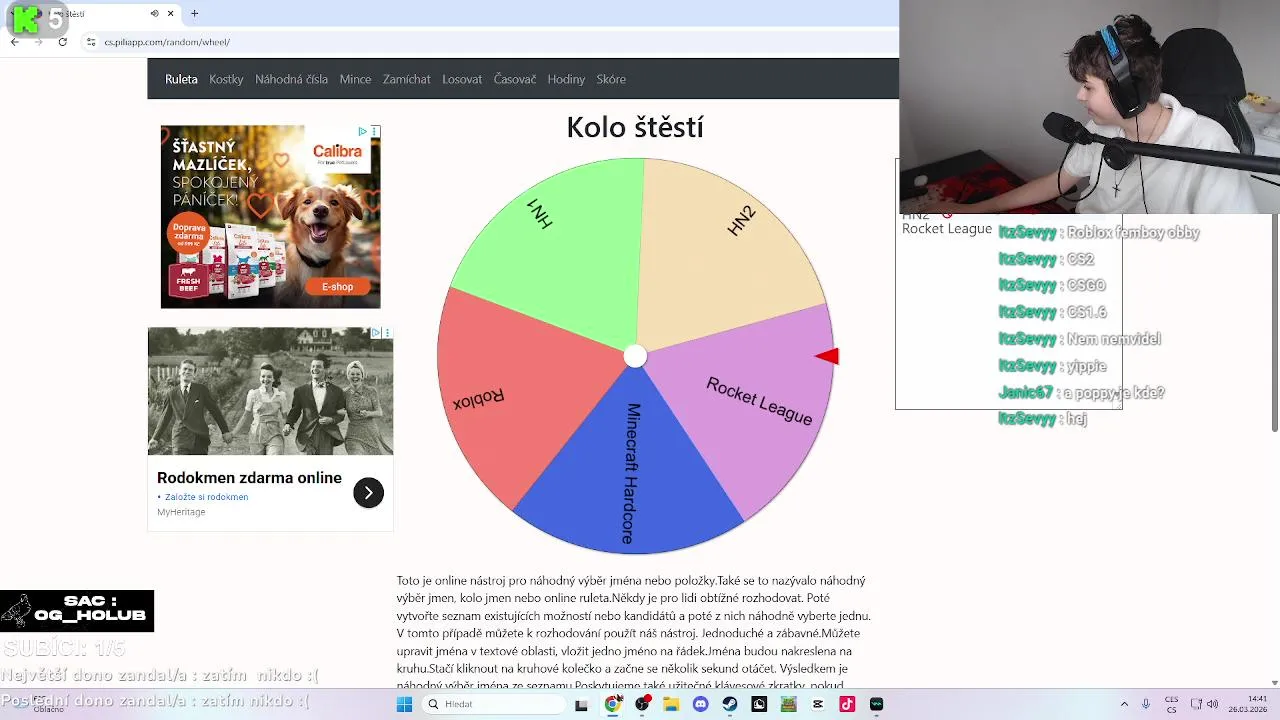Image resolution: width=1280 pixels, height=720 pixels.
Task: Open the Windows Start menu
Action: click(404, 704)
